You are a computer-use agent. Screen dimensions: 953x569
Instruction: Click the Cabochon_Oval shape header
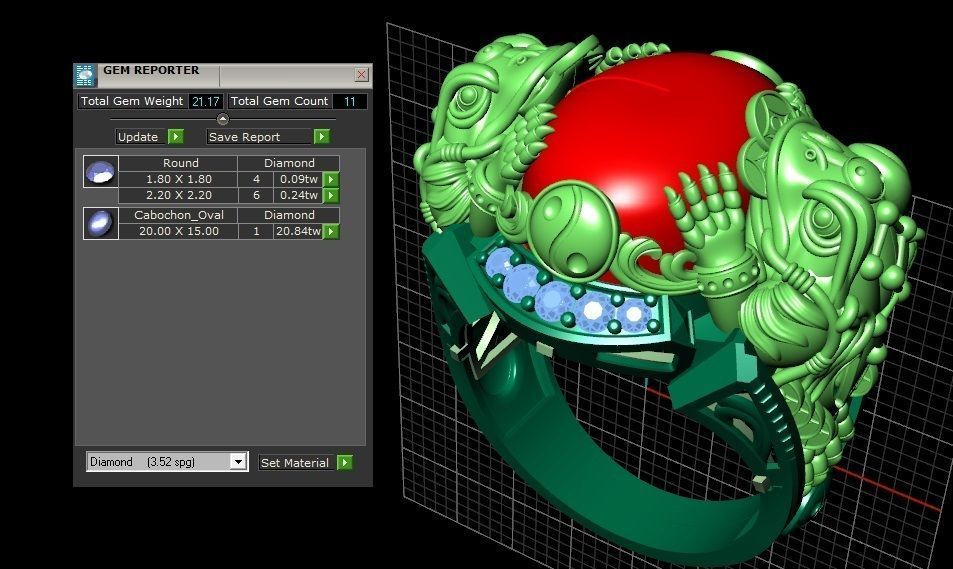pos(179,215)
